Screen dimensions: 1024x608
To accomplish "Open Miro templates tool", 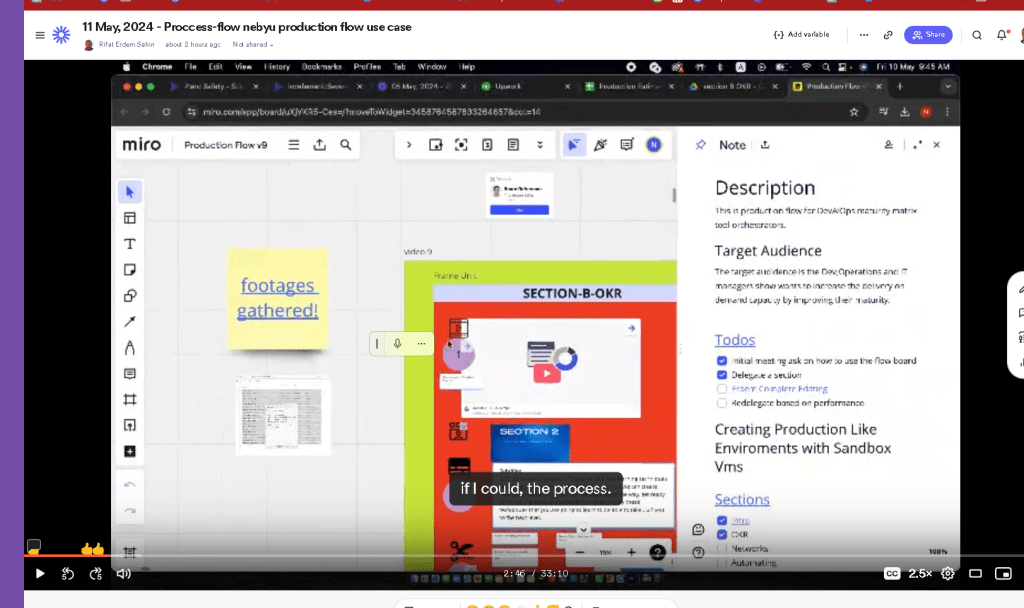I will tap(129, 218).
